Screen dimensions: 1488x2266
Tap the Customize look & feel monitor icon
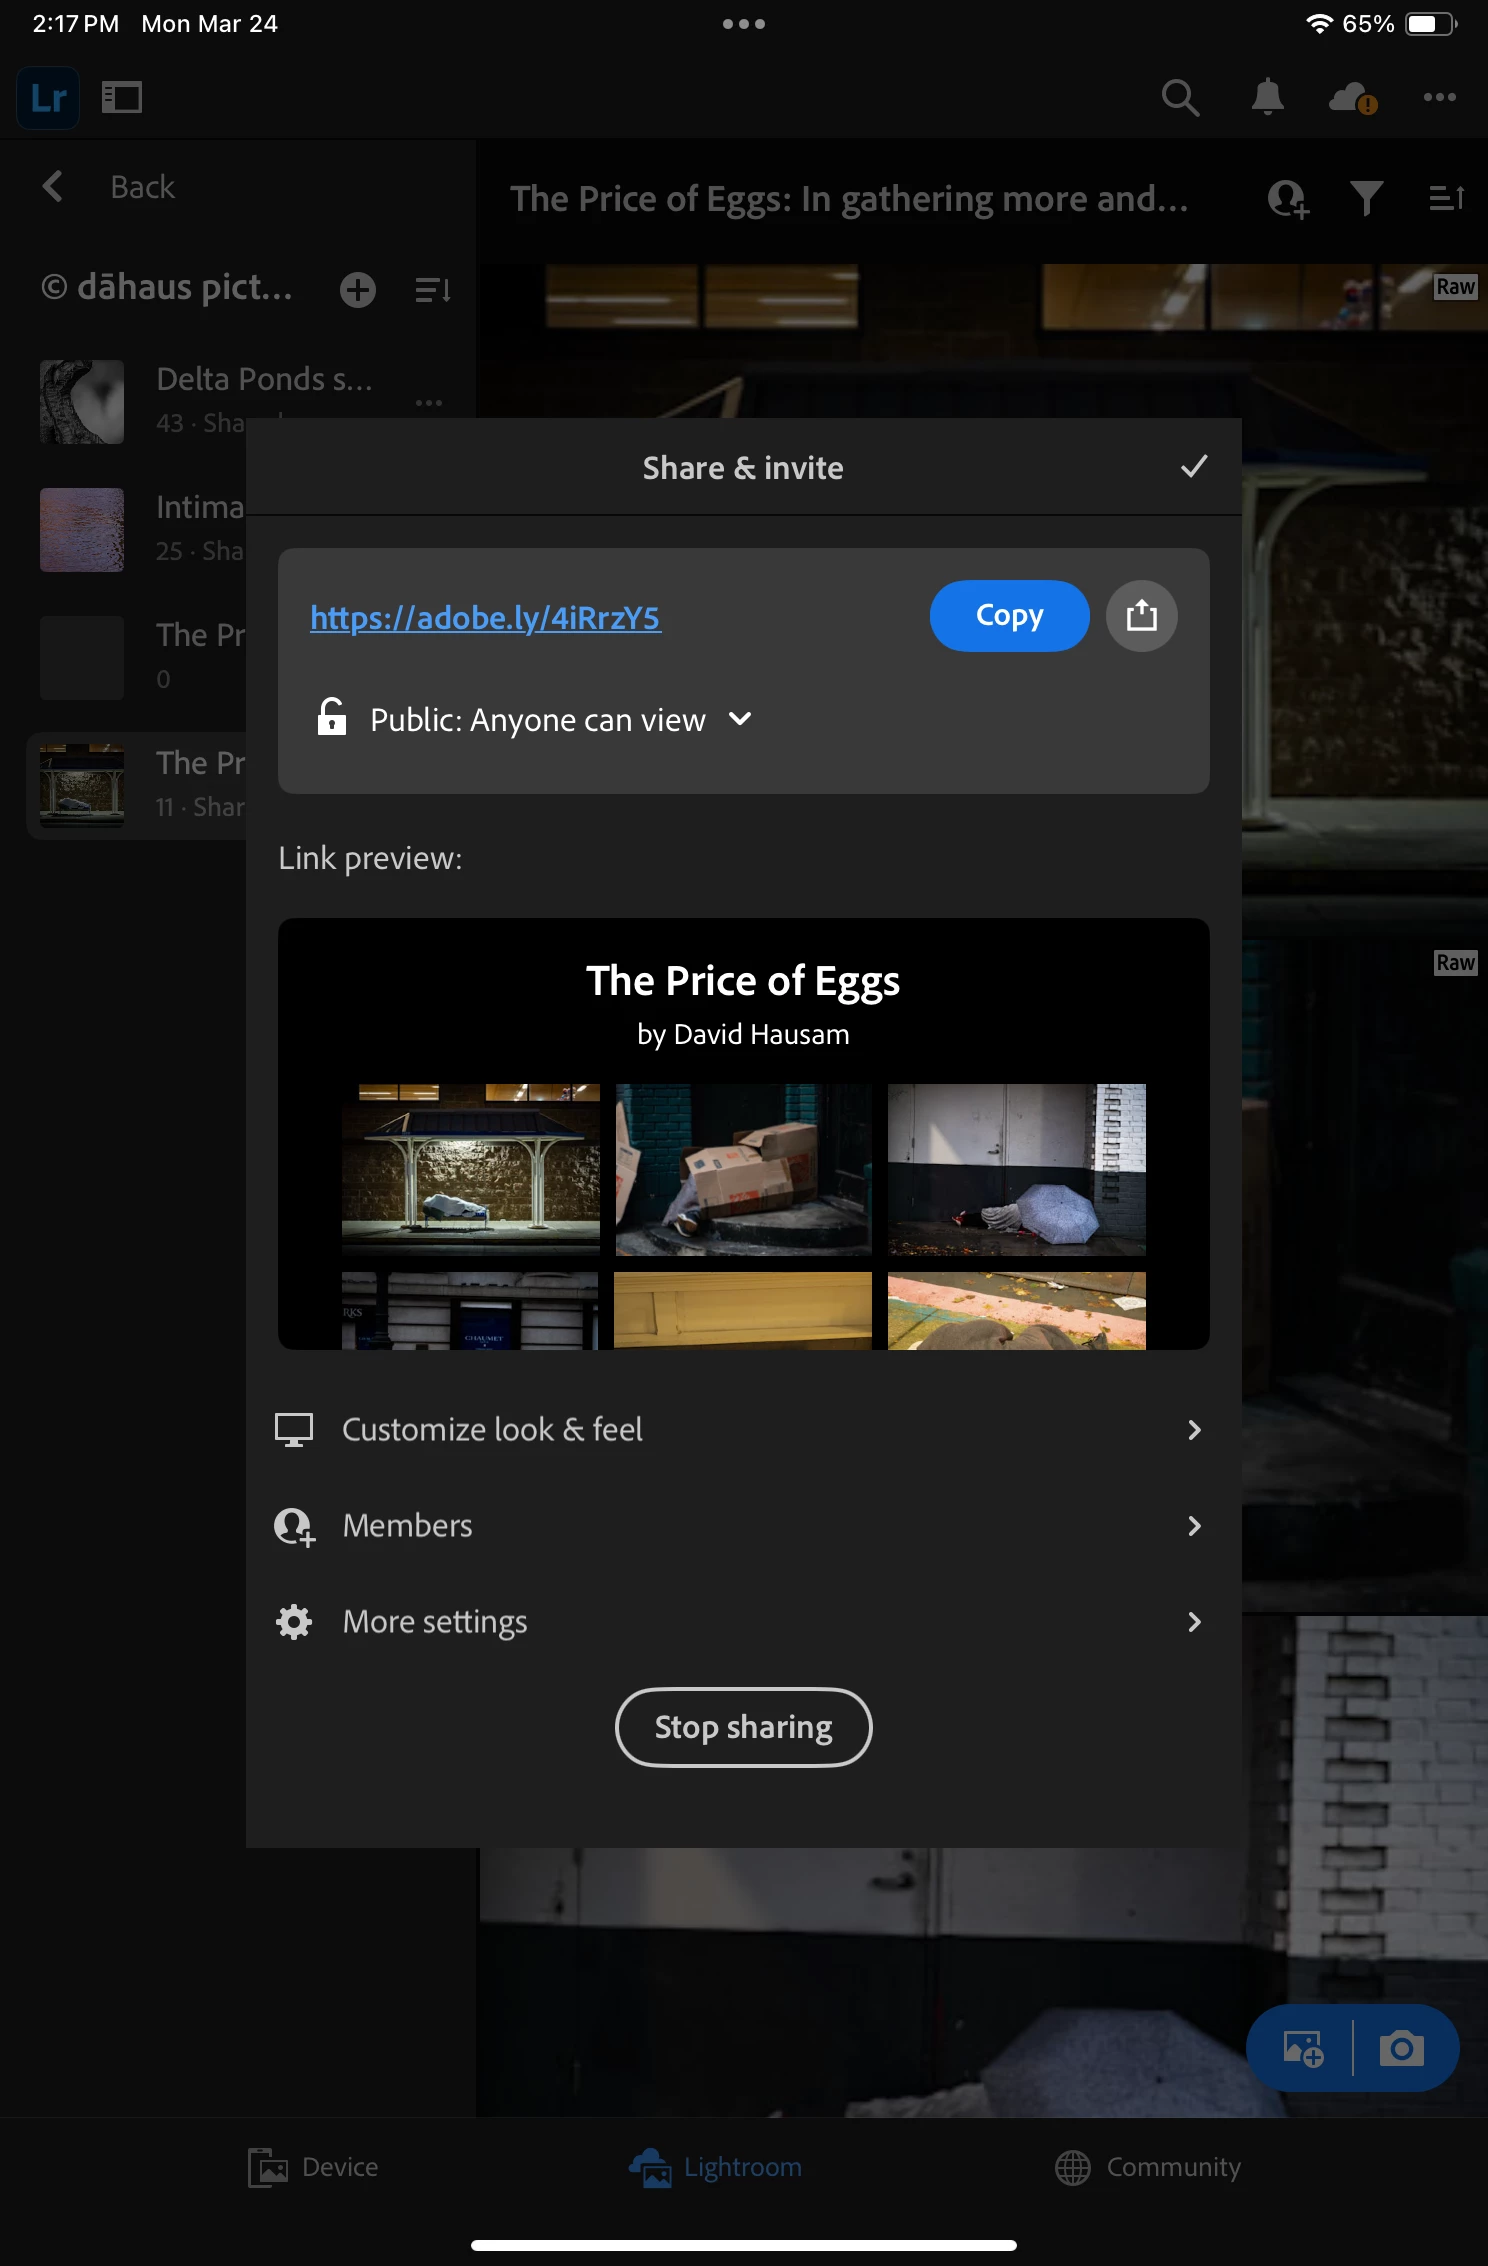pos(294,1430)
